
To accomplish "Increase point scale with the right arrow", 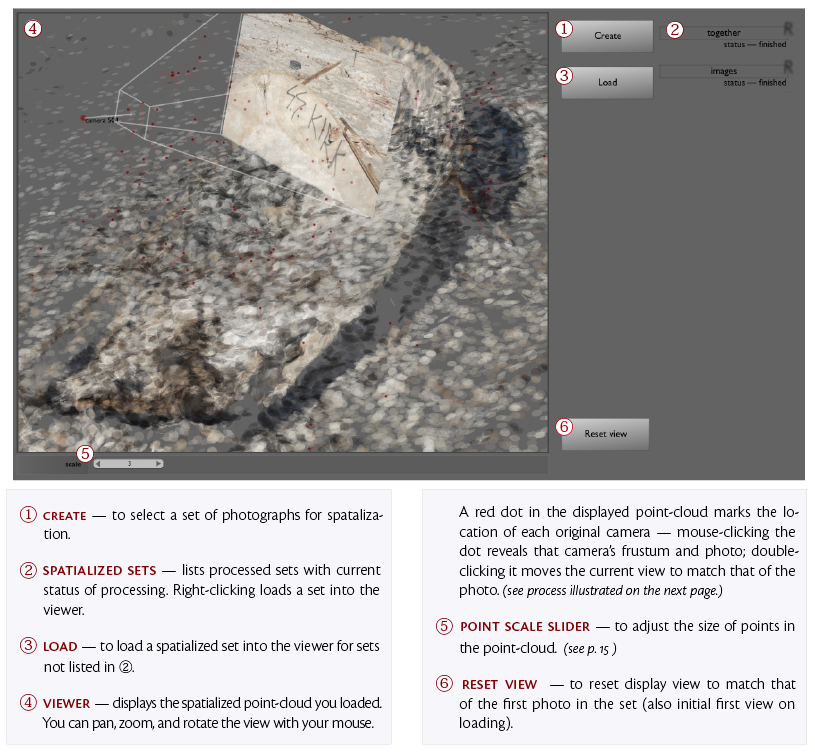I will click(159, 464).
